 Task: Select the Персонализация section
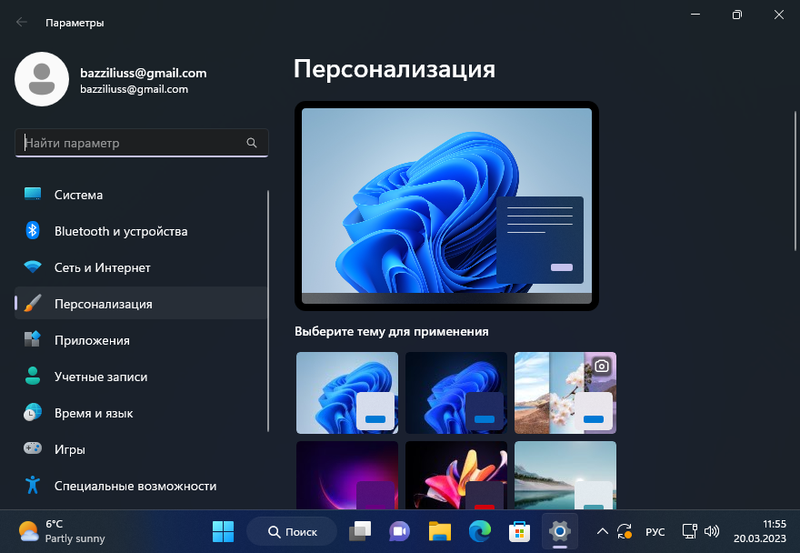point(141,304)
